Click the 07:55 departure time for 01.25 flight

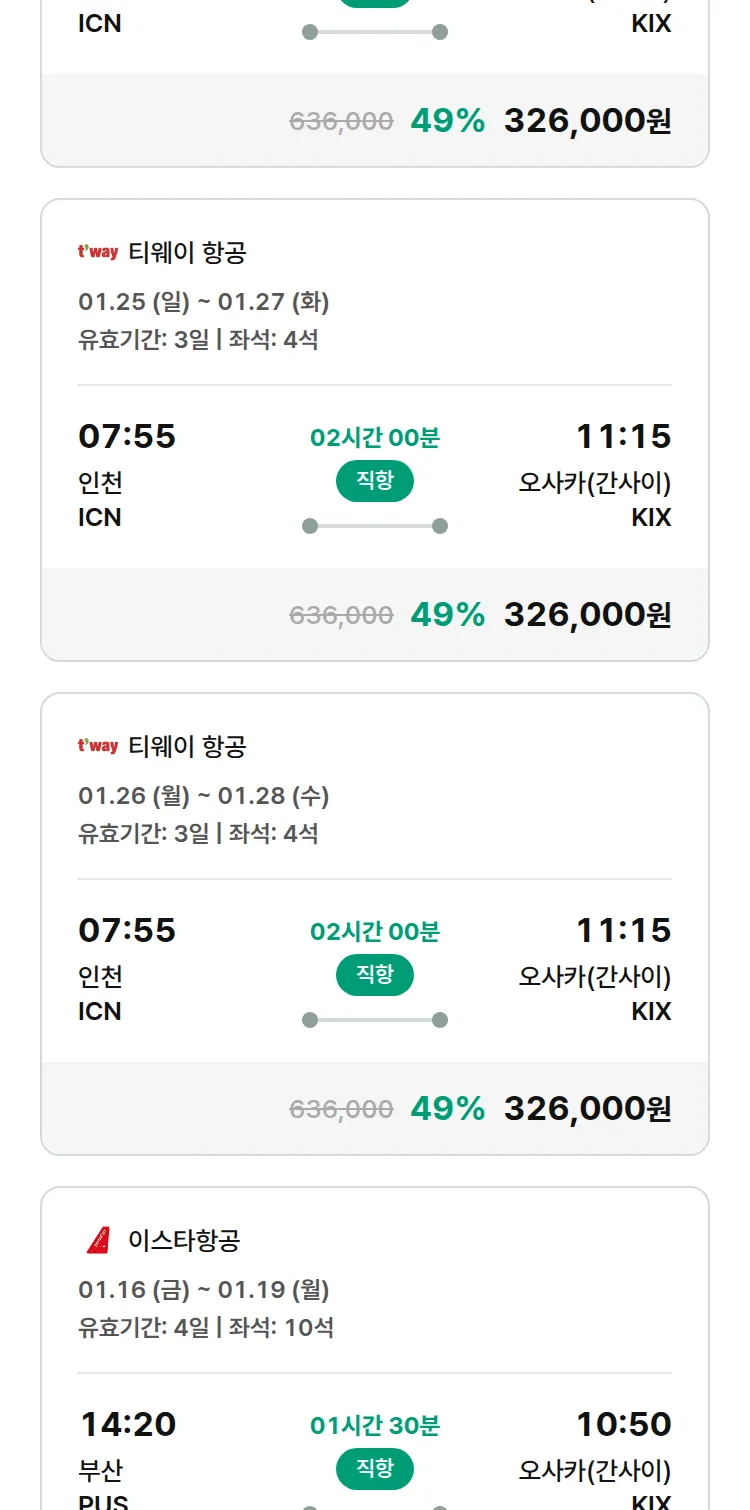click(127, 437)
